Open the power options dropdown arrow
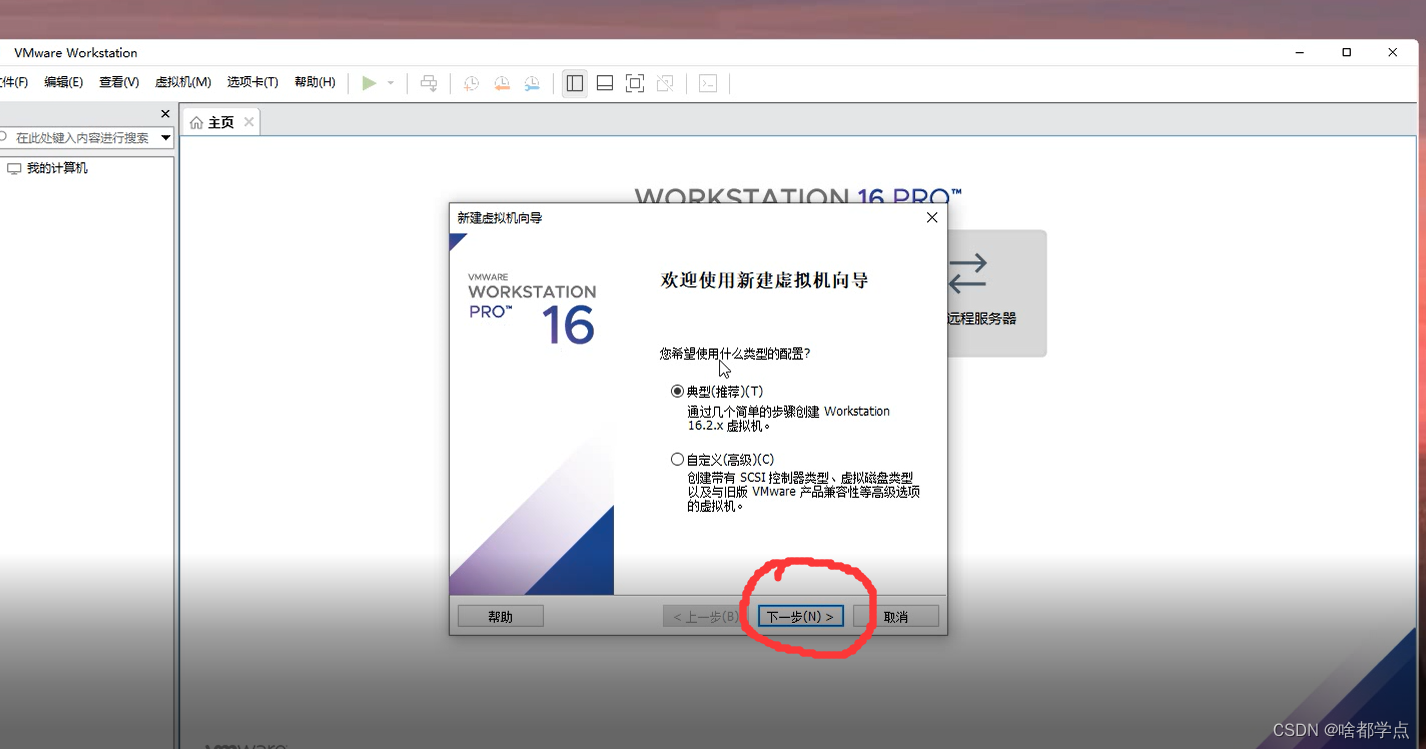This screenshot has width=1426, height=749. pos(391,83)
